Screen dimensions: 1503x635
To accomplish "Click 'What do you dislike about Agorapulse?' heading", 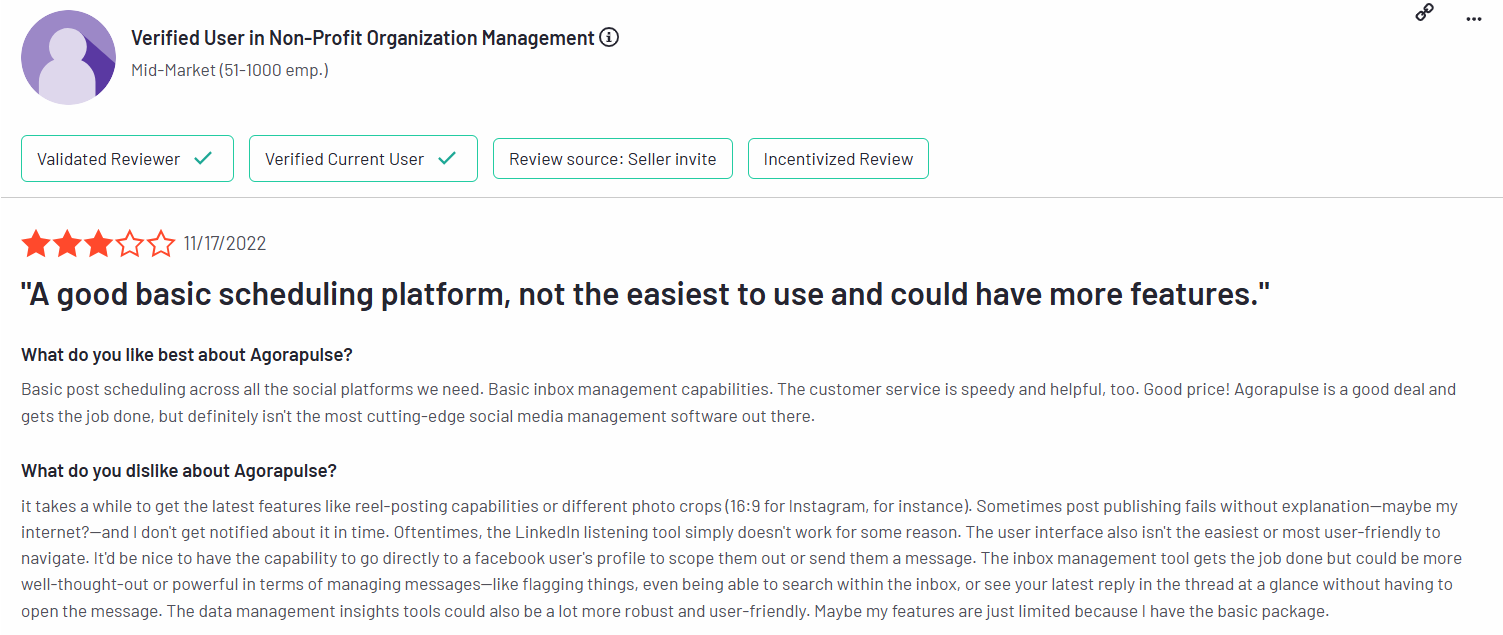I will [179, 471].
